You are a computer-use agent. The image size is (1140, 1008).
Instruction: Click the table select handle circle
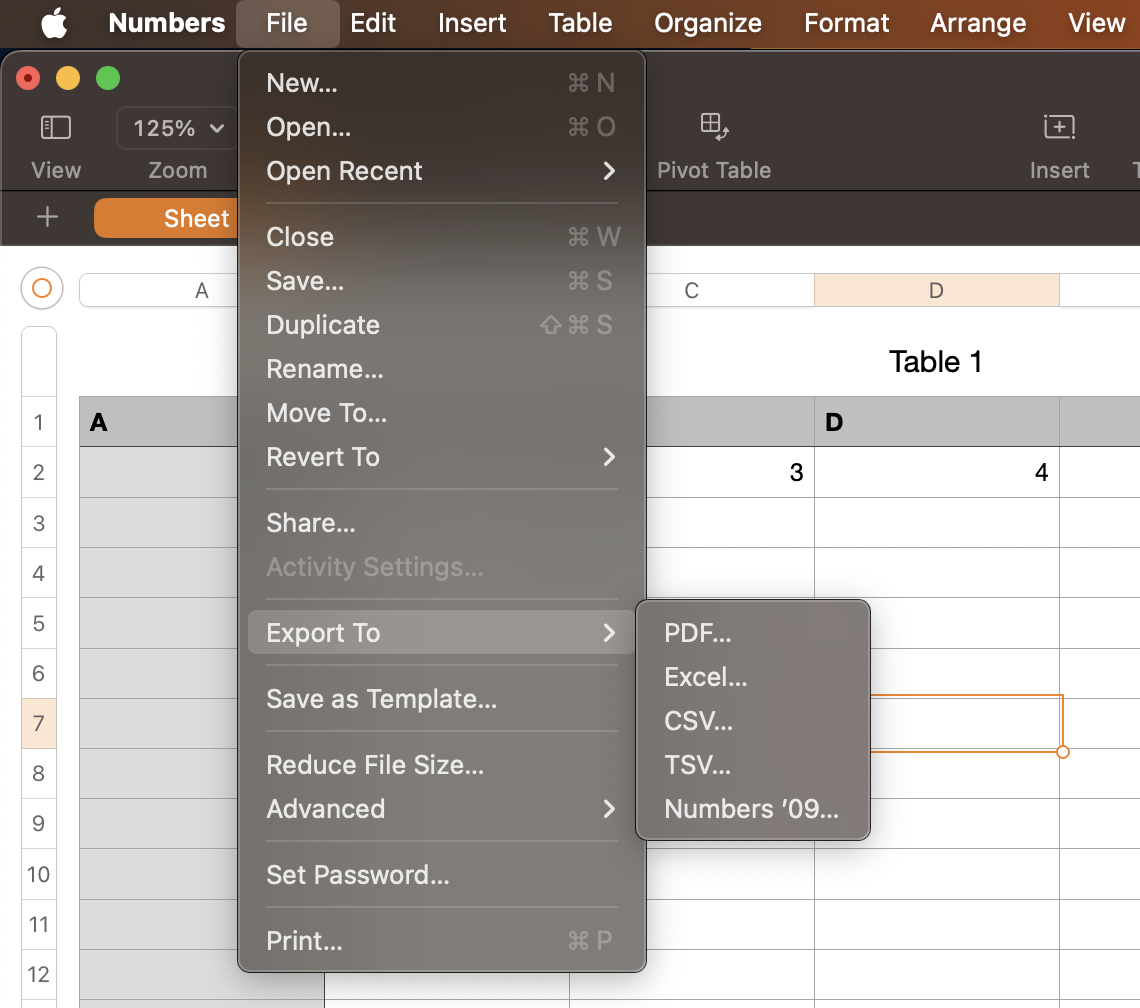click(42, 289)
